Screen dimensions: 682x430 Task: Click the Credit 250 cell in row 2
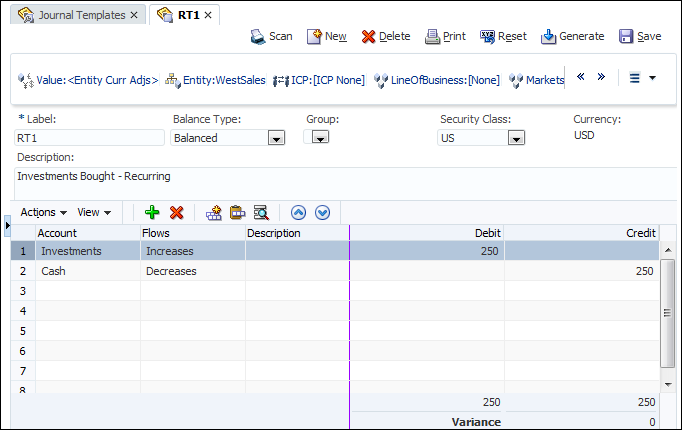tap(582, 271)
